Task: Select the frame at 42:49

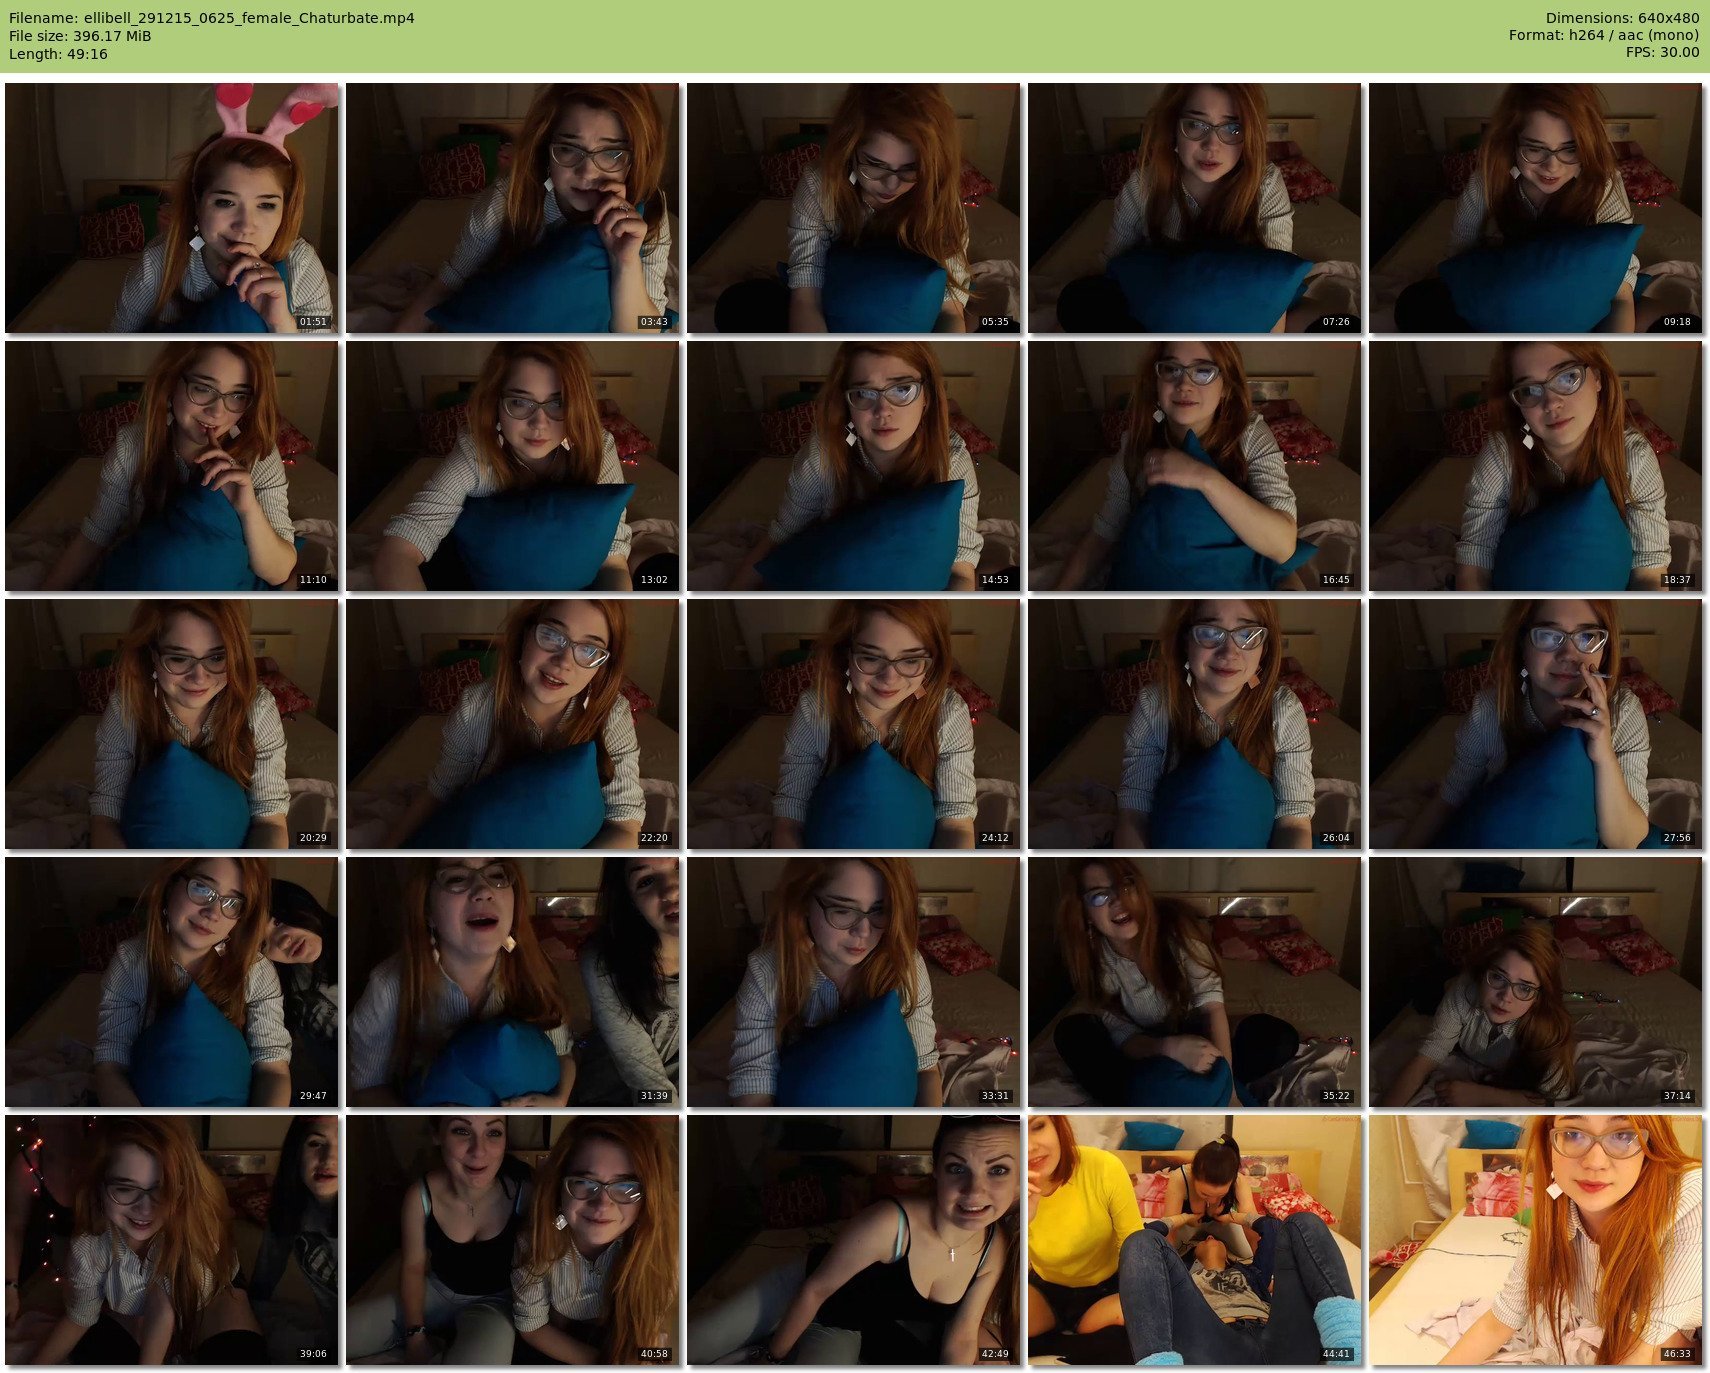Action: coord(854,1240)
